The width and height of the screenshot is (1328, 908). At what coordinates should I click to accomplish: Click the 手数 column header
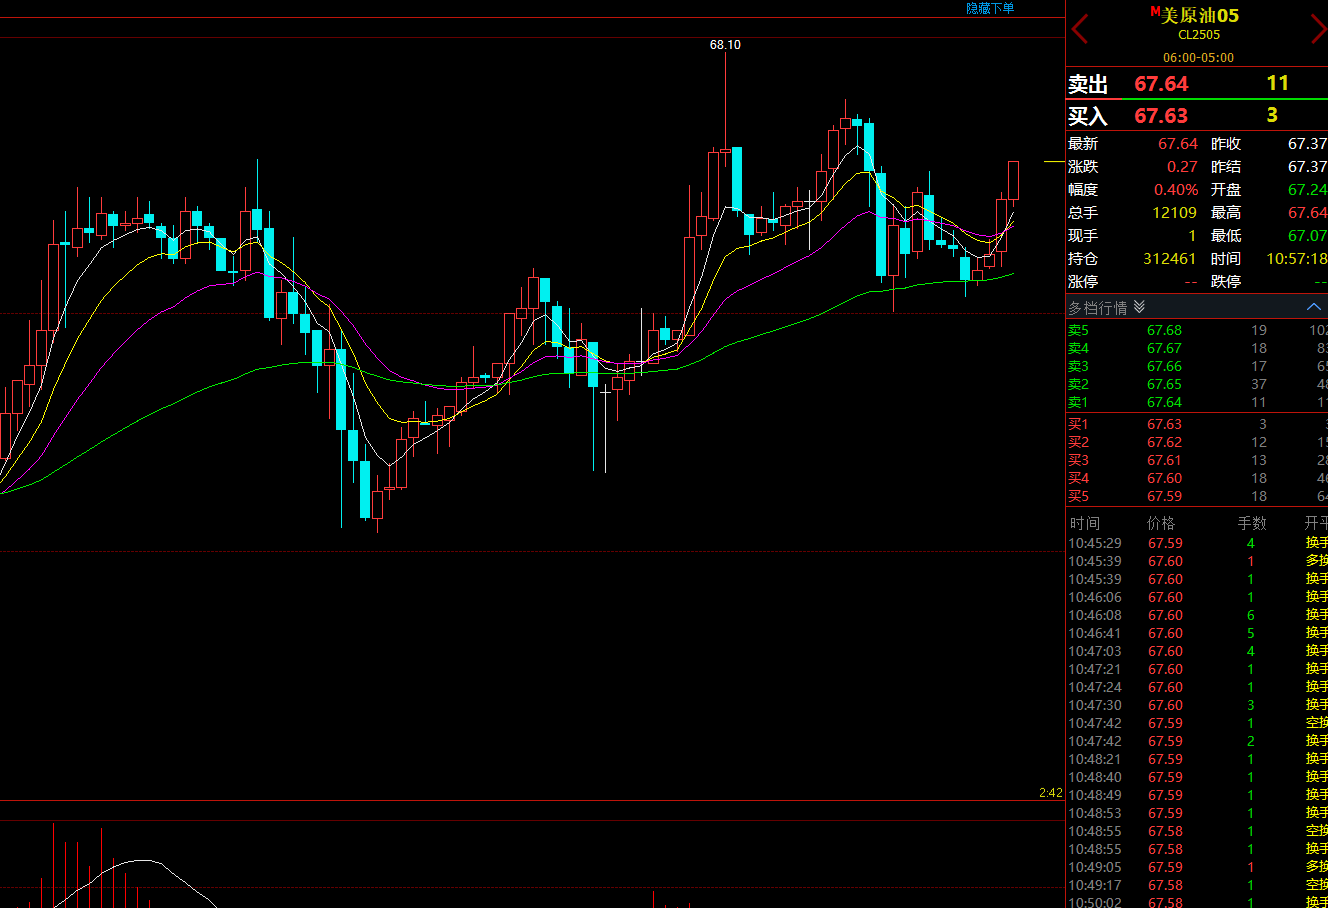[x=1252, y=523]
